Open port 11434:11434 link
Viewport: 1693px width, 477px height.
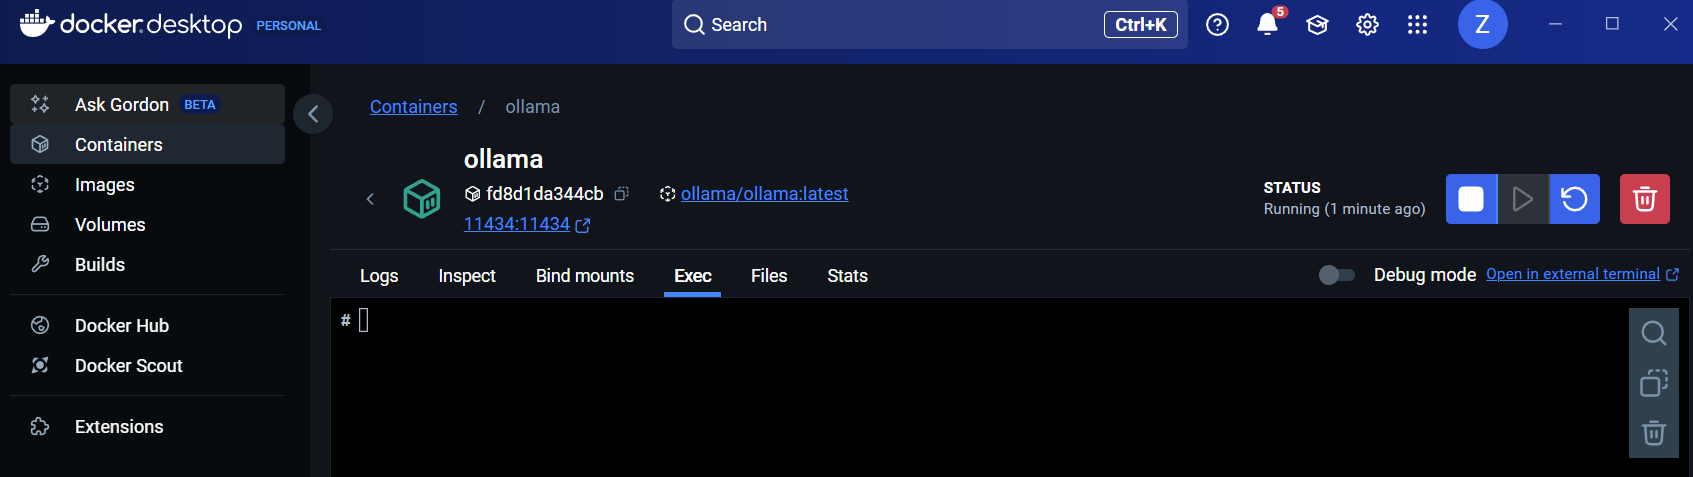click(x=527, y=225)
